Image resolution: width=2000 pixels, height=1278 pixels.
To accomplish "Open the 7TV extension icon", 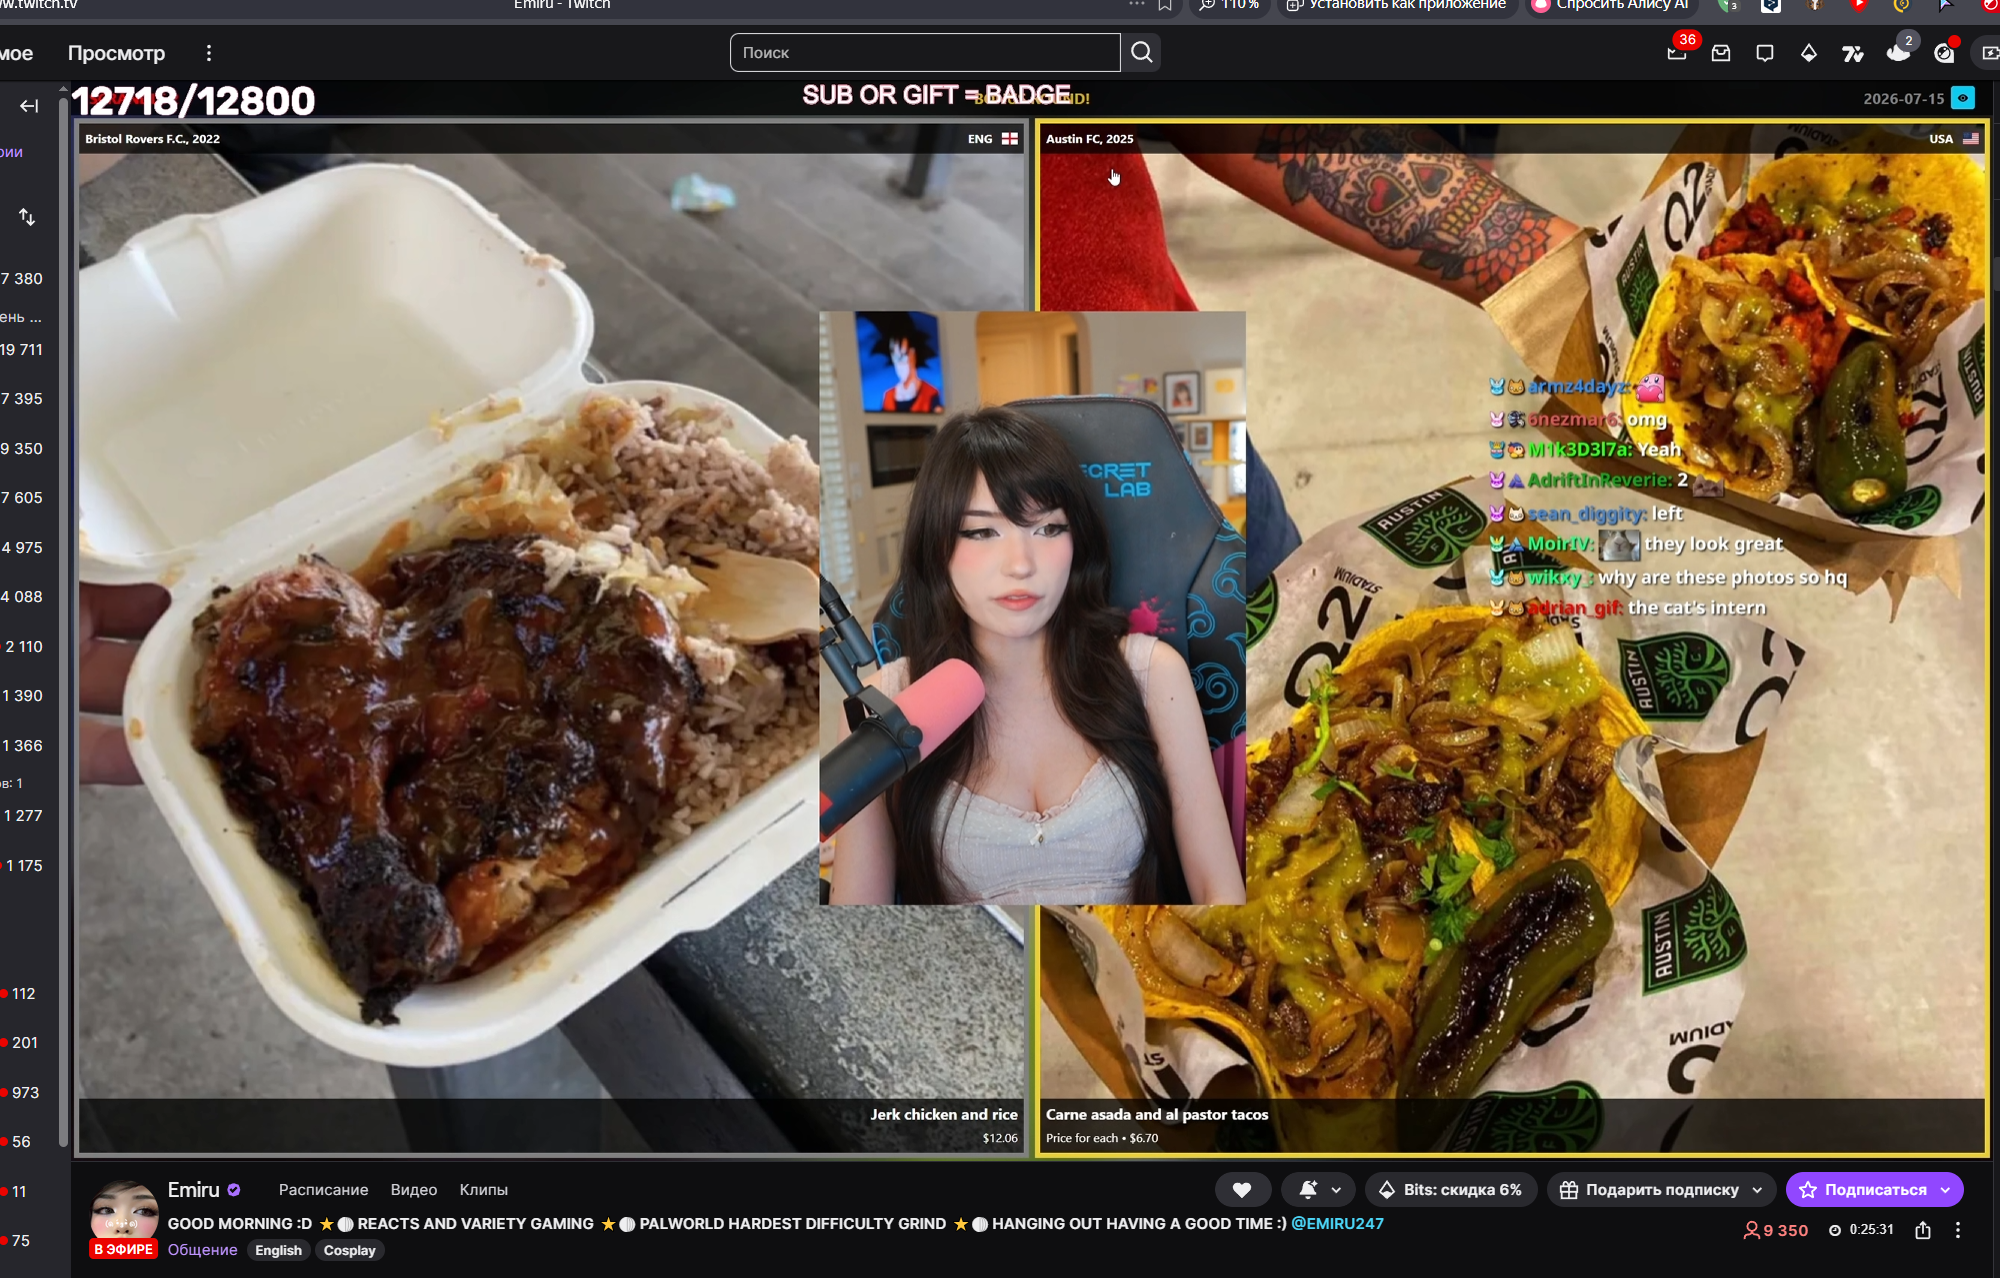I will pyautogui.click(x=1853, y=53).
